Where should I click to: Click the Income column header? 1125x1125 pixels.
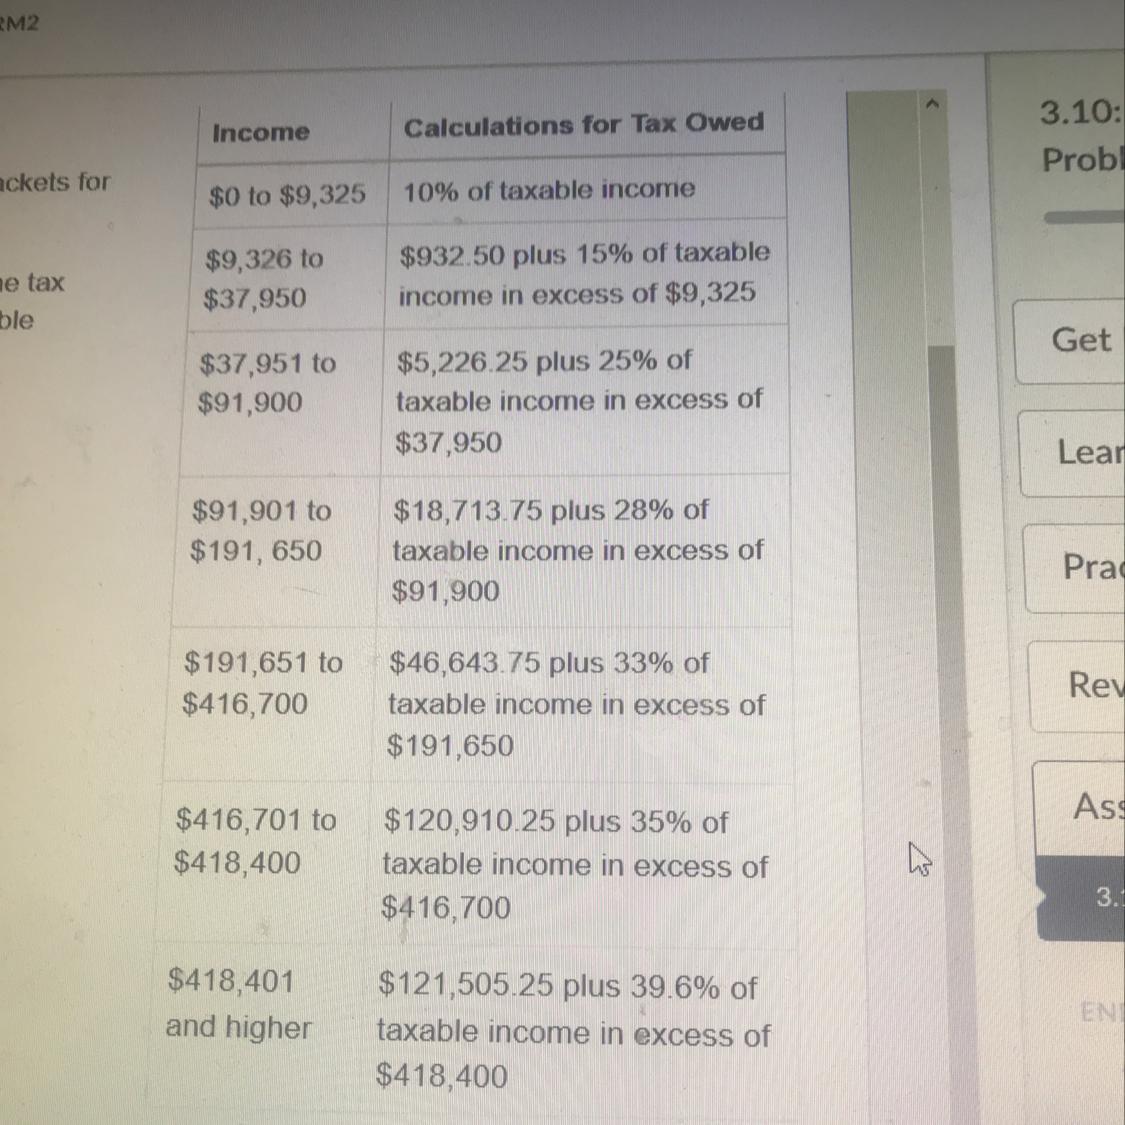(x=261, y=133)
